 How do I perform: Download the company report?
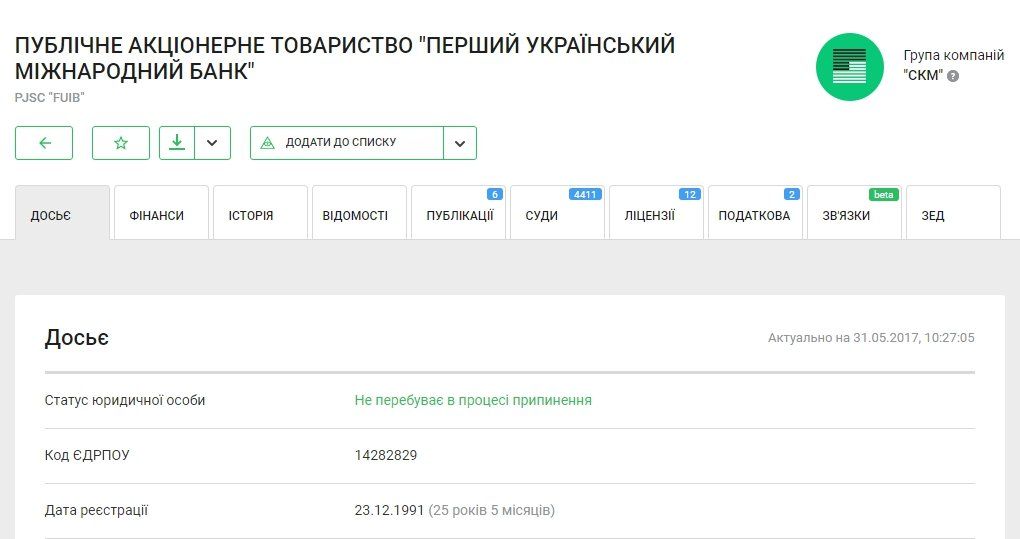(177, 143)
